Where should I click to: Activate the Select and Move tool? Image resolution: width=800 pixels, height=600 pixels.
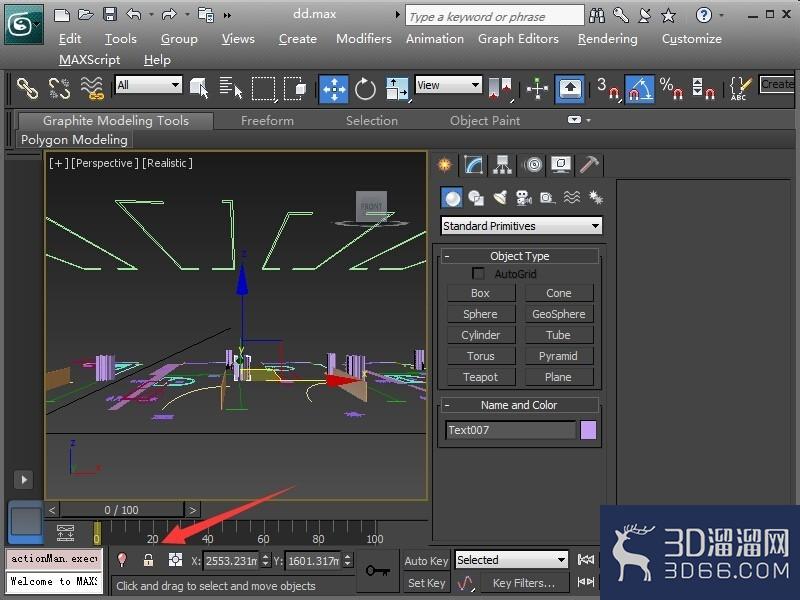pos(333,89)
